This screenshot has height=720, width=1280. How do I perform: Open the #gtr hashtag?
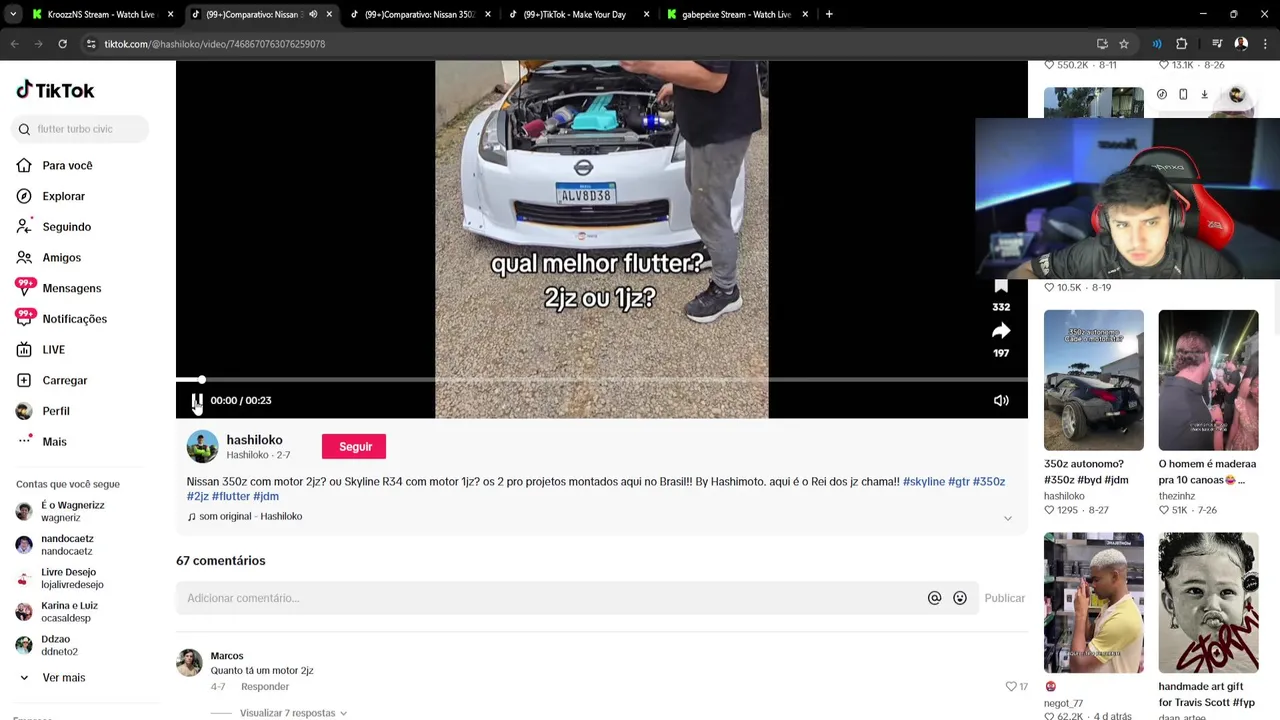tap(958, 482)
